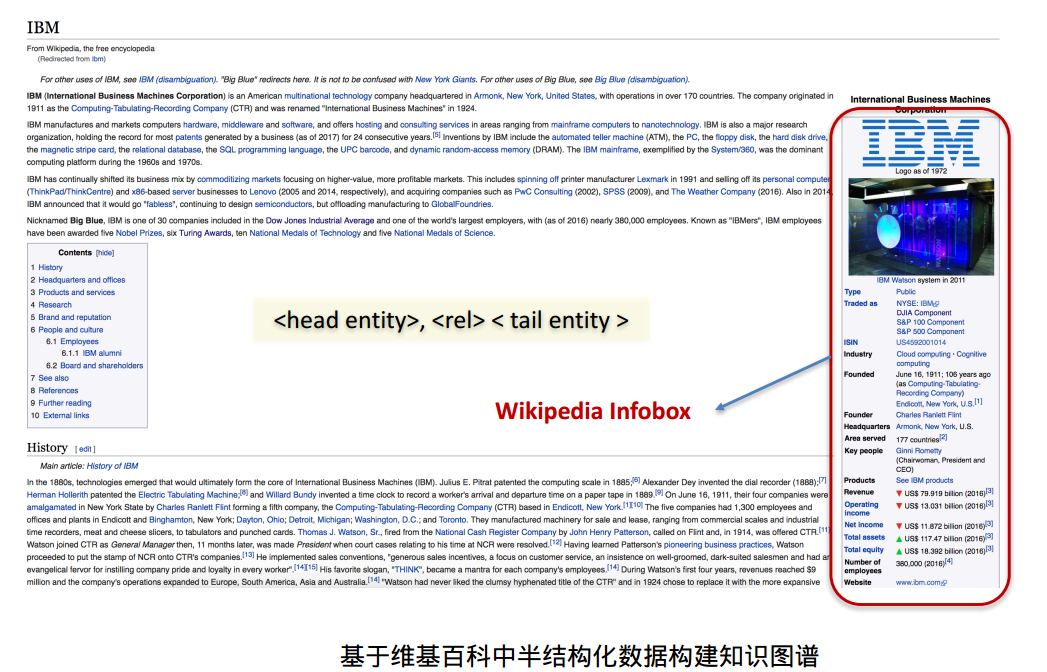This screenshot has width=1047, height=672.
Task: Open the 'multinational technology' link
Action: click(329, 96)
